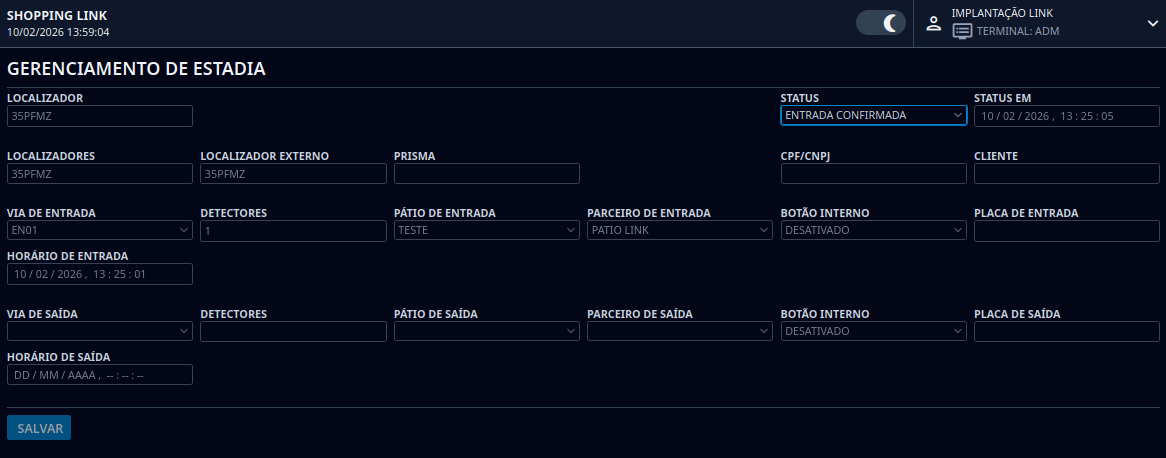The width and height of the screenshot is (1166, 458).
Task: Open the Status dropdown showing Entrada Confirmada
Action: (873, 116)
